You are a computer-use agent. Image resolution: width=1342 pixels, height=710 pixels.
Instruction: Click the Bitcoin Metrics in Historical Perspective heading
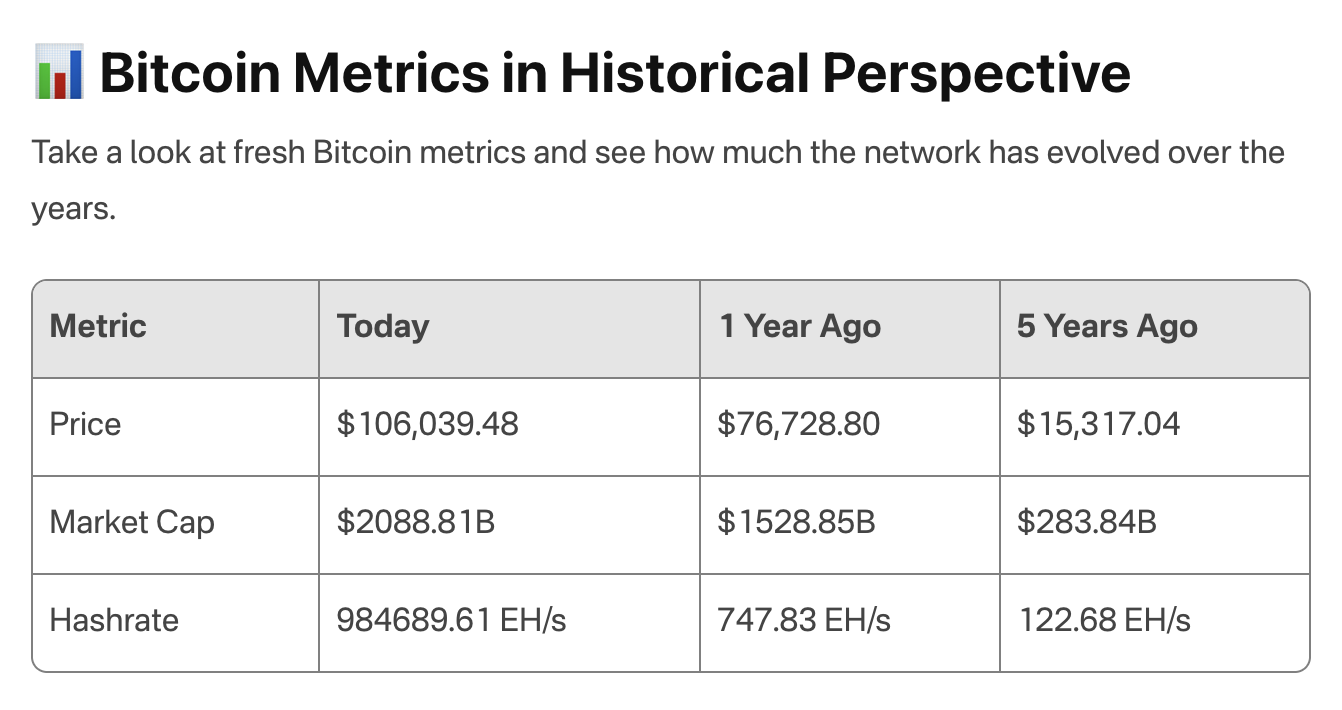[615, 73]
